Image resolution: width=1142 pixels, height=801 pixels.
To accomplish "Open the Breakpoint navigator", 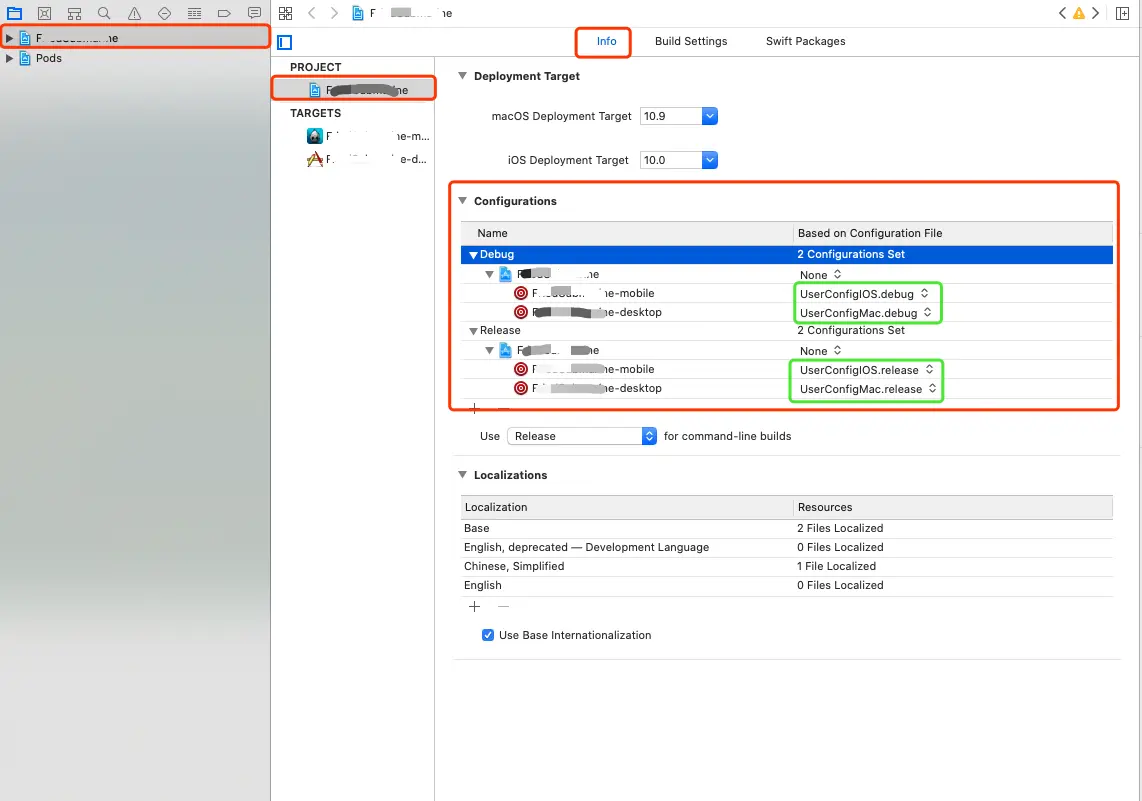I will (224, 13).
